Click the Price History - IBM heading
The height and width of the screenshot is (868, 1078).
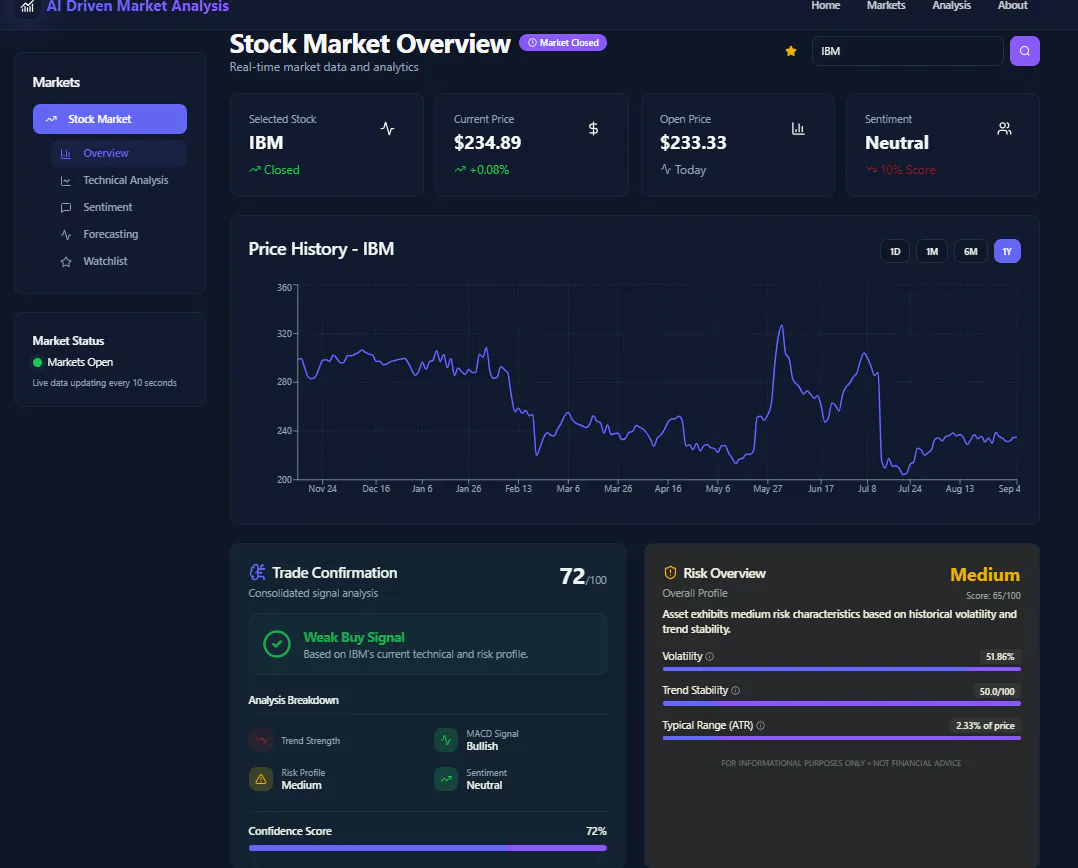pos(321,249)
